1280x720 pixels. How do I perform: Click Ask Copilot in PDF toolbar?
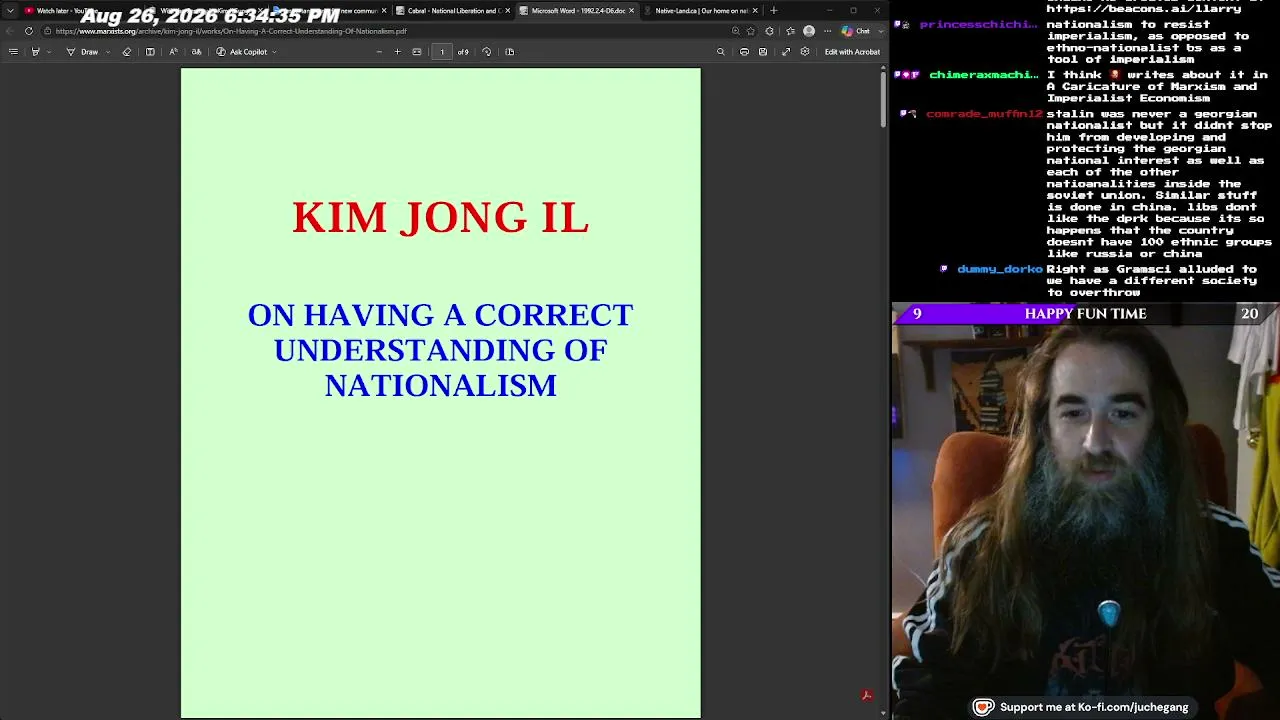tap(241, 52)
